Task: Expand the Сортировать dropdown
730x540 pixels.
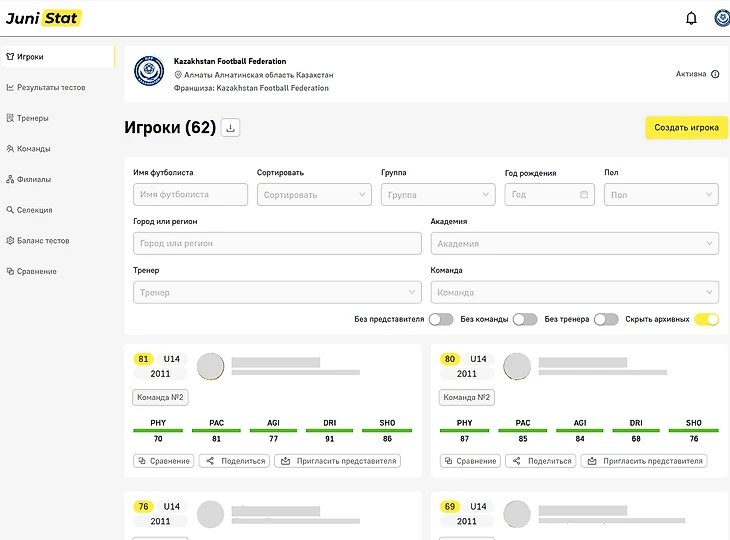Action: point(314,195)
